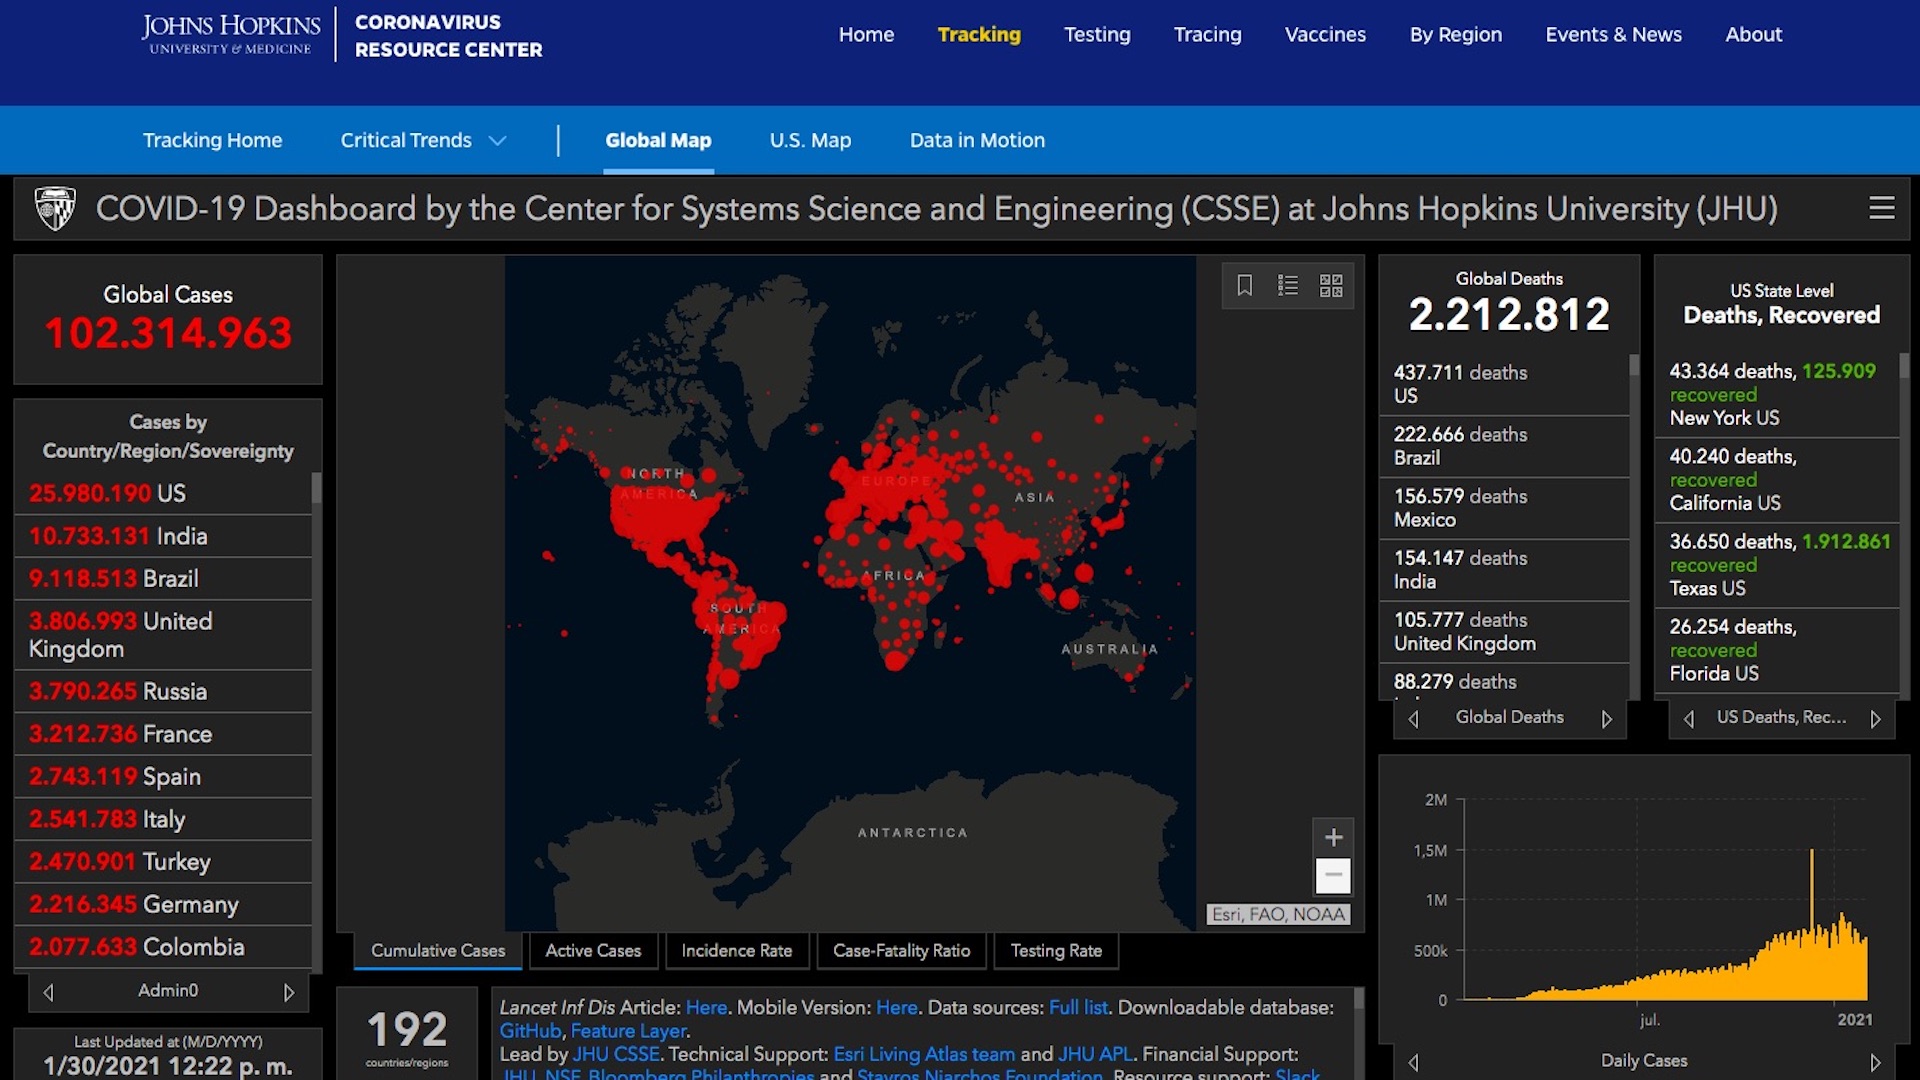Click next arrow beside US Deaths, Rec...
This screenshot has width=1920, height=1080.
pos(1875,719)
